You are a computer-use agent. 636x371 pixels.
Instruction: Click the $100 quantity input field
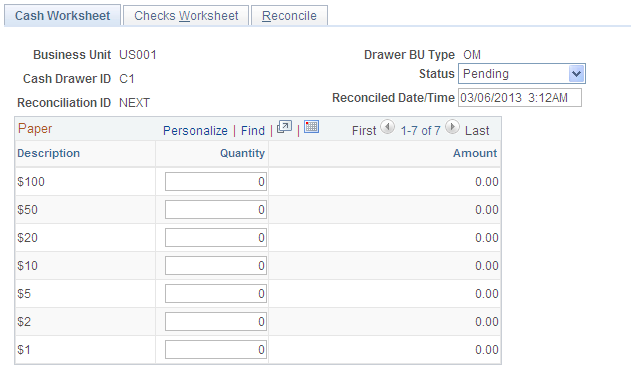point(216,182)
